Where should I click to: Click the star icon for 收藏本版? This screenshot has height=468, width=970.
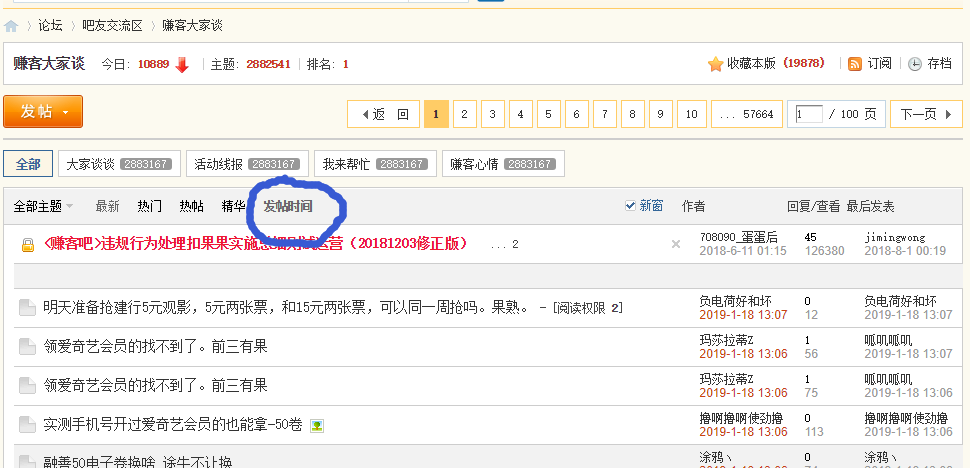(x=715, y=64)
